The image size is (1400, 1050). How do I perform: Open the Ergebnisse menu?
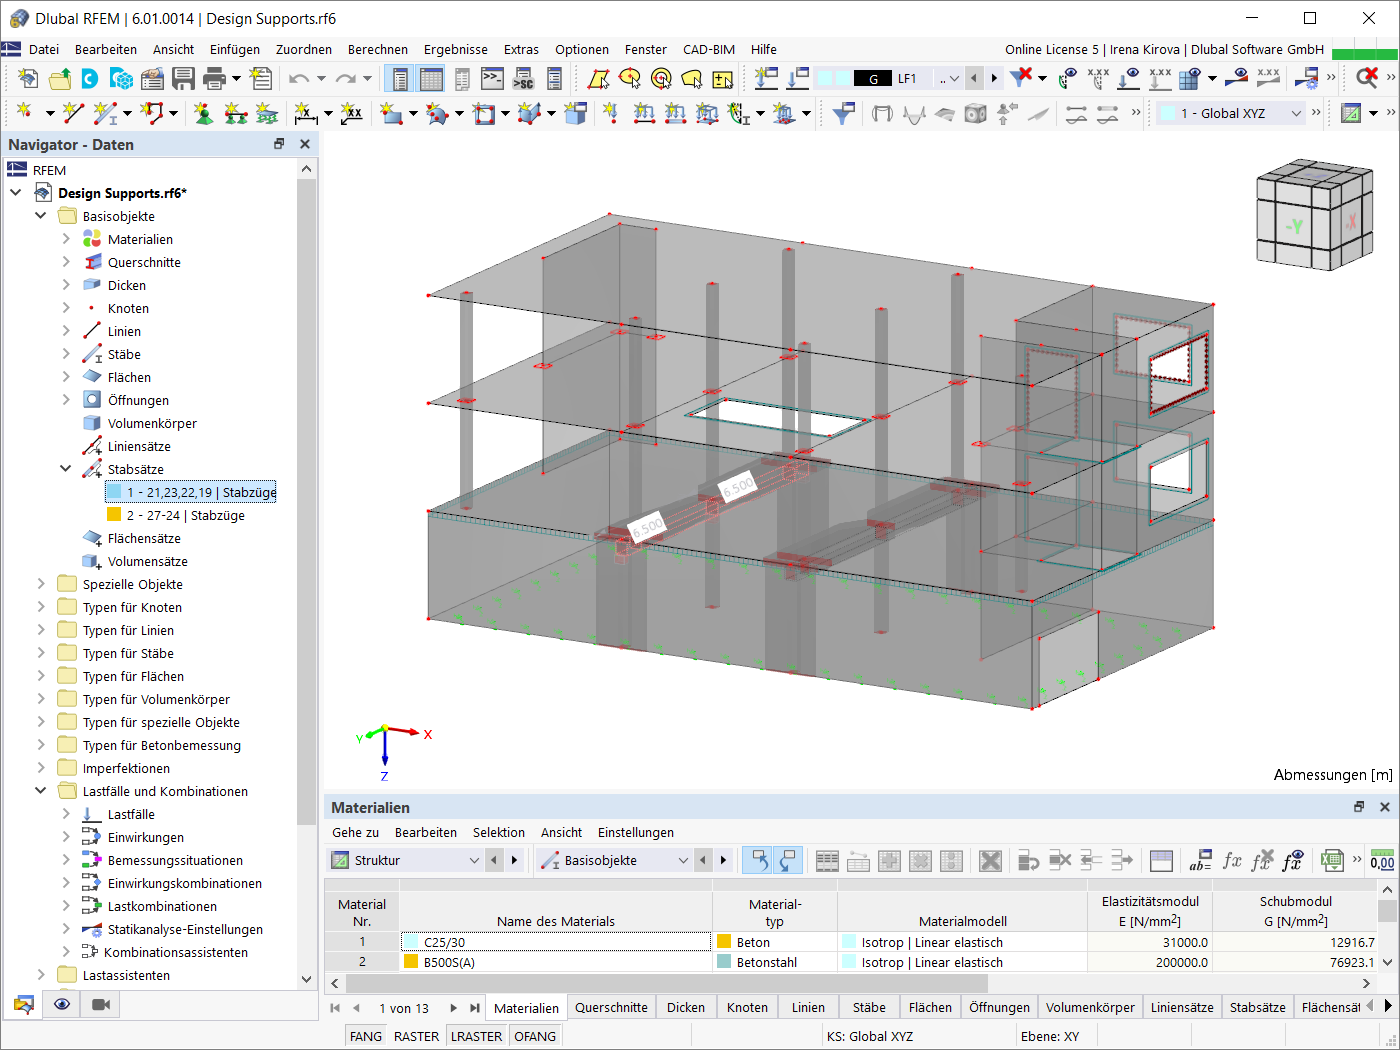(x=456, y=49)
